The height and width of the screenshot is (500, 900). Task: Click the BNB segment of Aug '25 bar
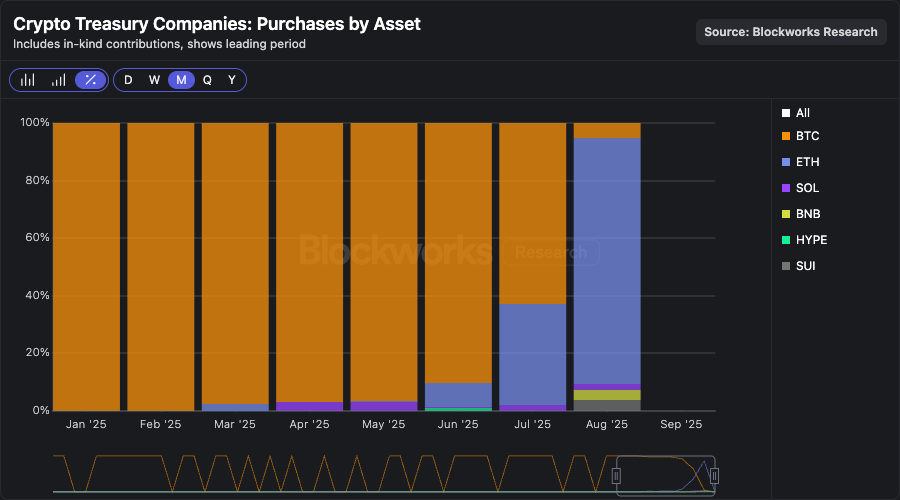tap(607, 395)
